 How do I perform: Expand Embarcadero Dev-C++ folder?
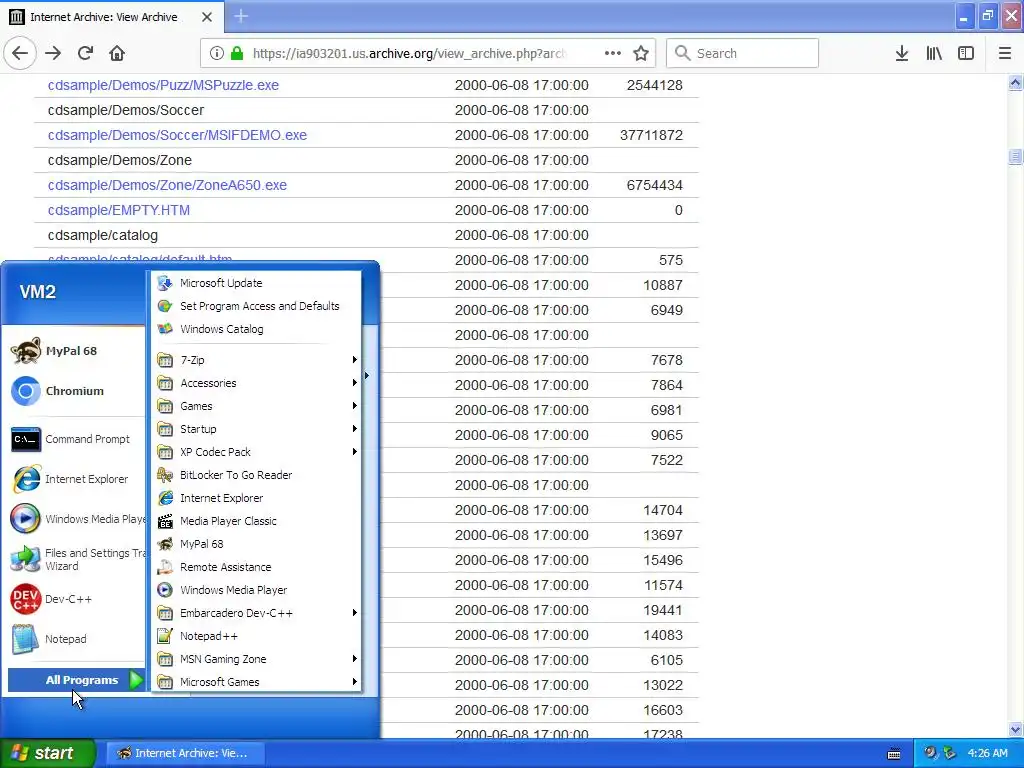click(x=256, y=613)
